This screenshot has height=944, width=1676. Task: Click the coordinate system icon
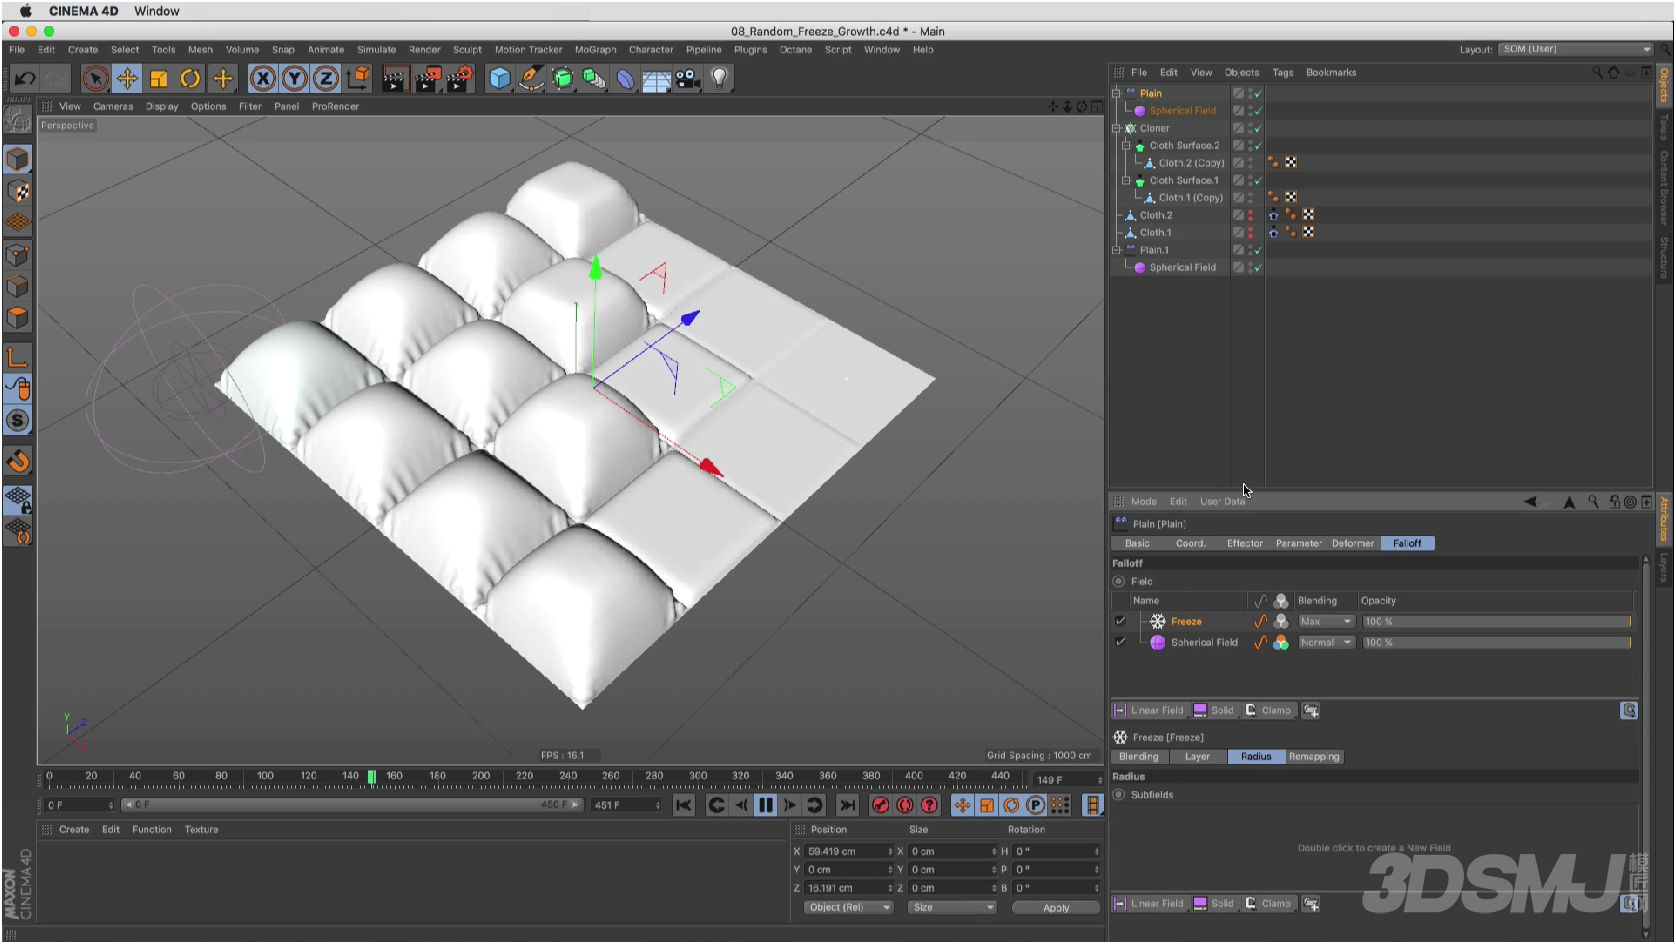(x=358, y=78)
